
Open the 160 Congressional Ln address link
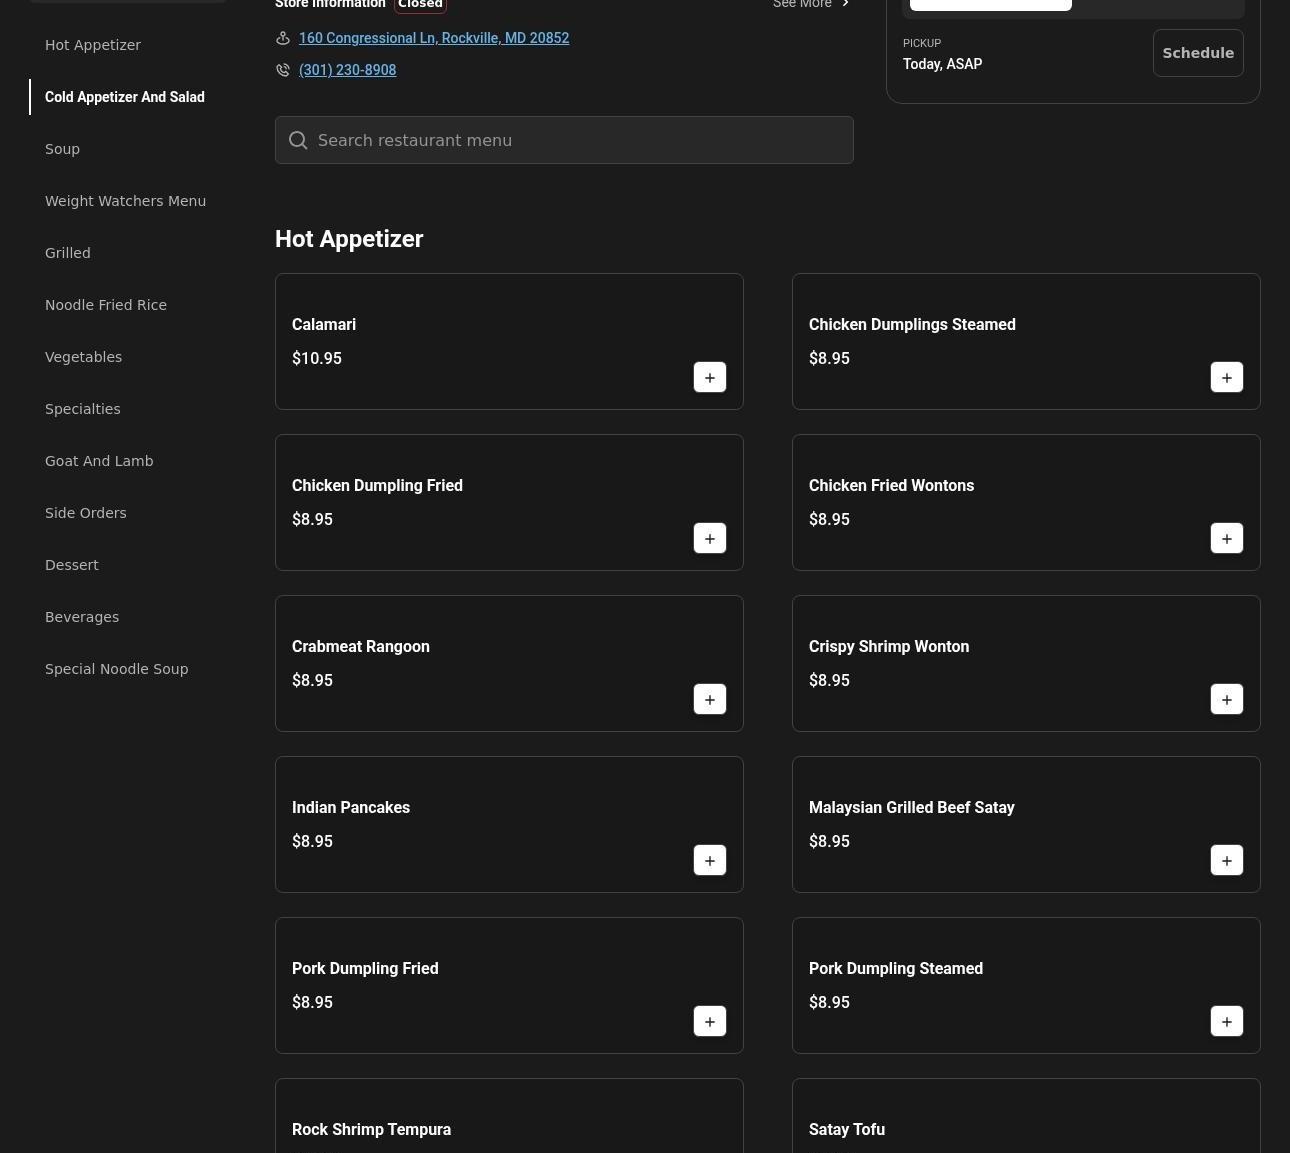[x=433, y=38]
